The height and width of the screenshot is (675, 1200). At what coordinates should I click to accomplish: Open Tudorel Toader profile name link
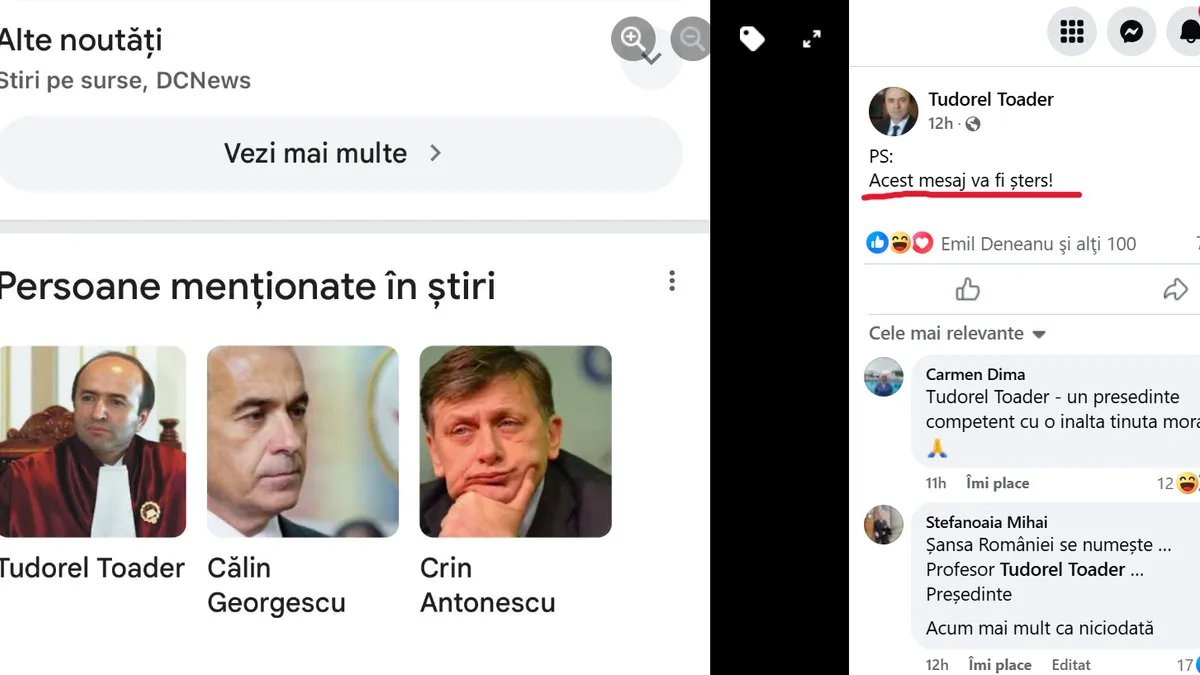click(x=990, y=99)
